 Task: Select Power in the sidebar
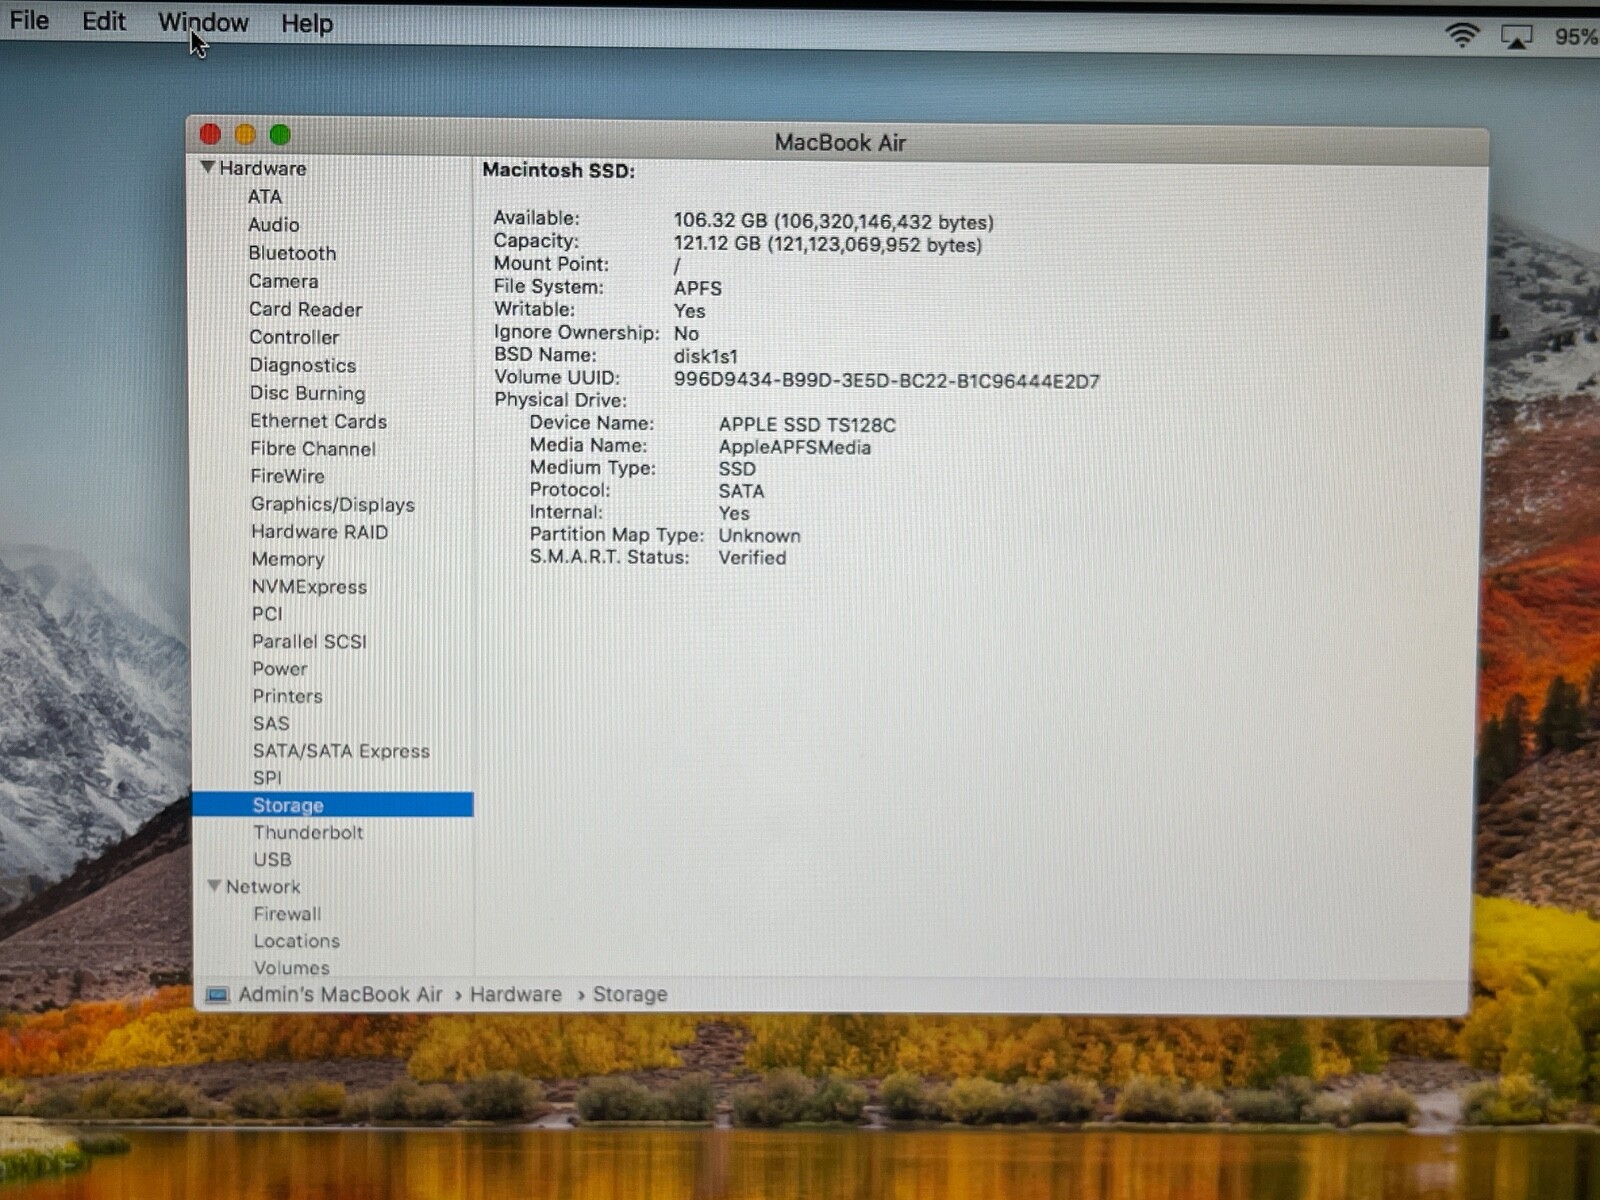(279, 669)
